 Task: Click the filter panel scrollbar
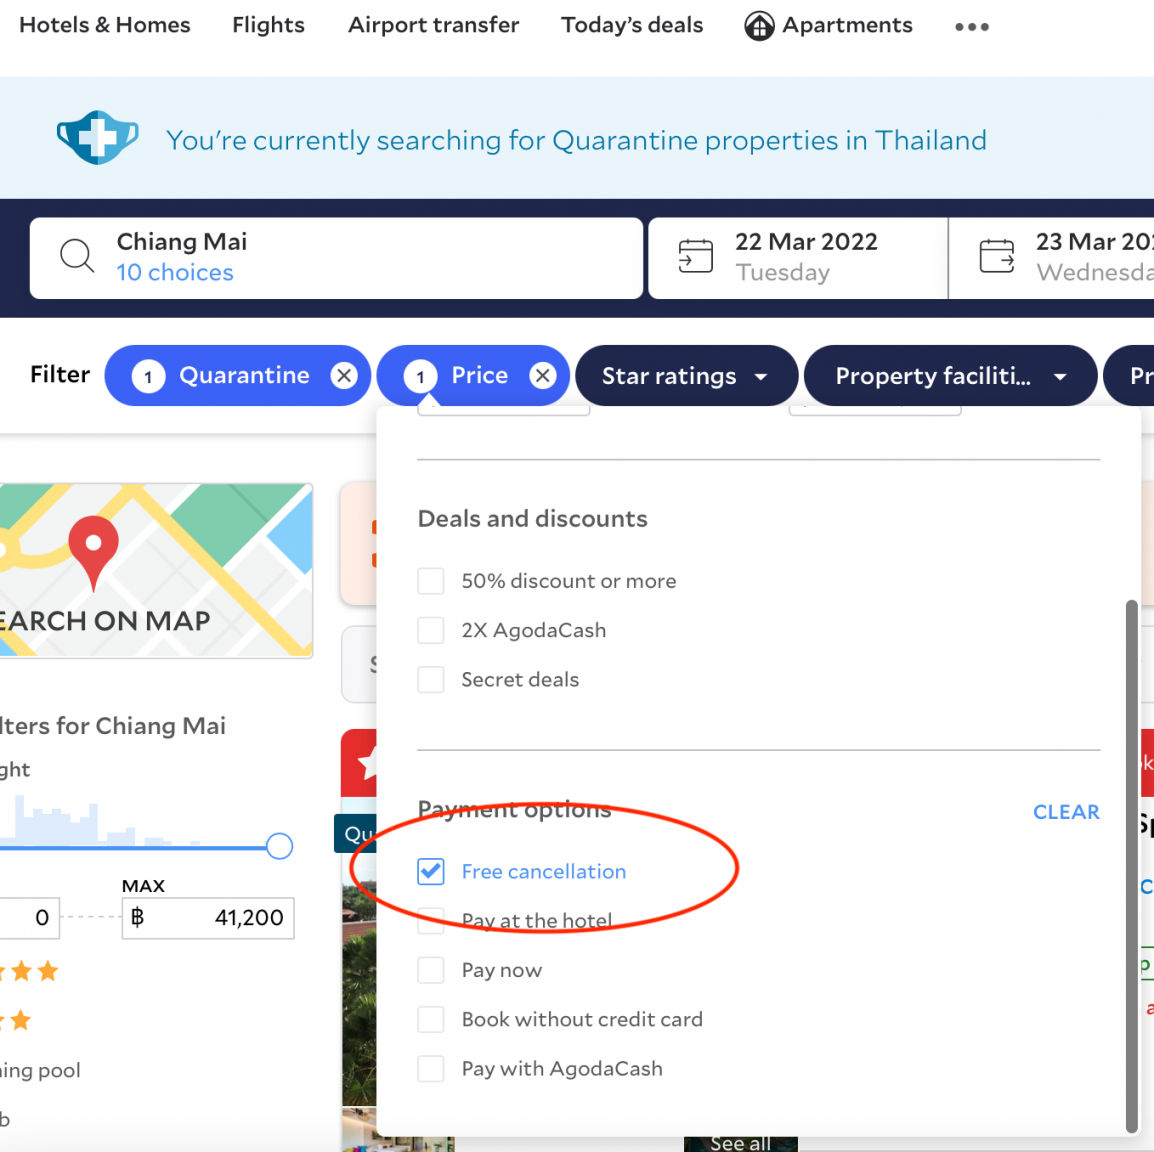pos(1132,866)
